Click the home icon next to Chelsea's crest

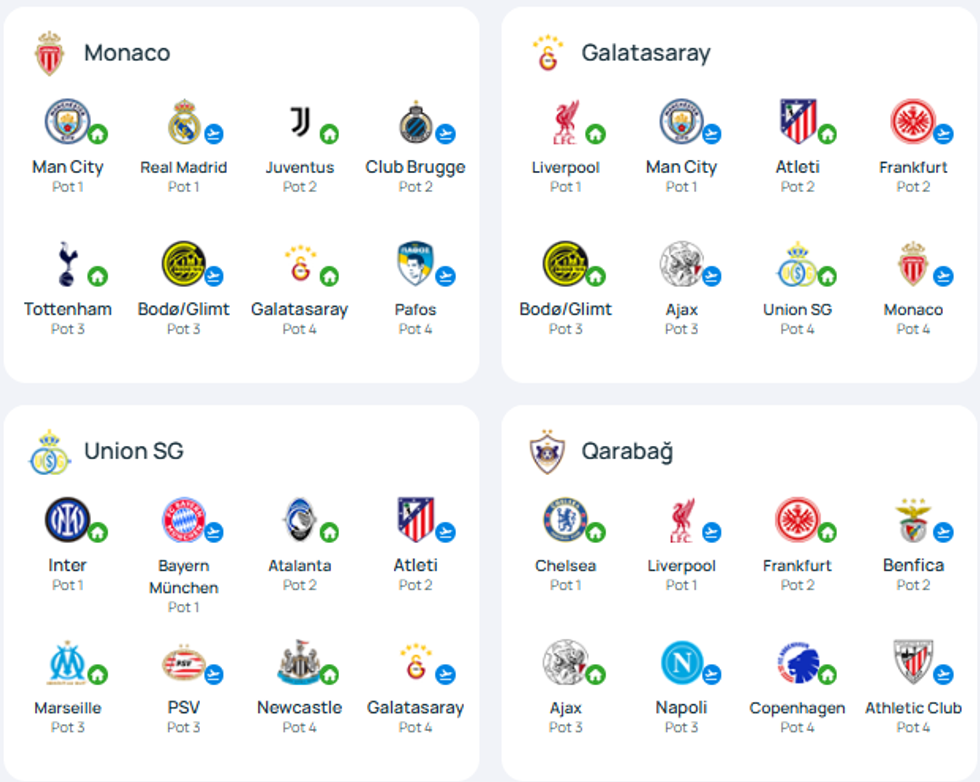pyautogui.click(x=595, y=532)
